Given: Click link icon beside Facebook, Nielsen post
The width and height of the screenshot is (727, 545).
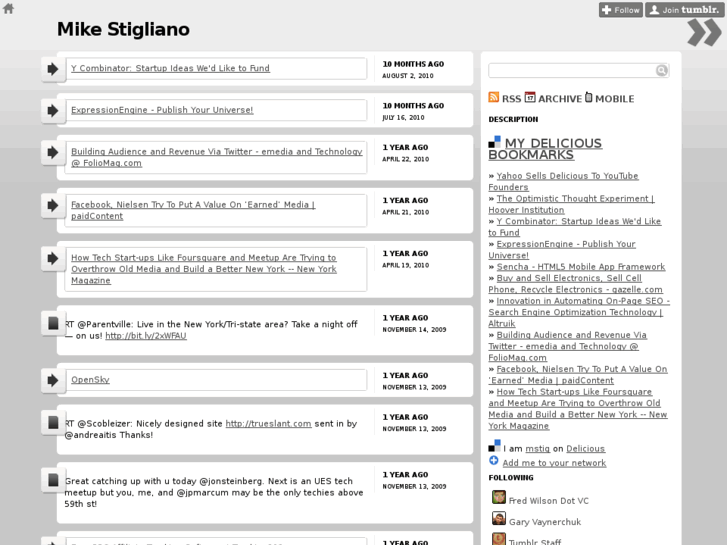Looking at the screenshot, I should [x=53, y=205].
